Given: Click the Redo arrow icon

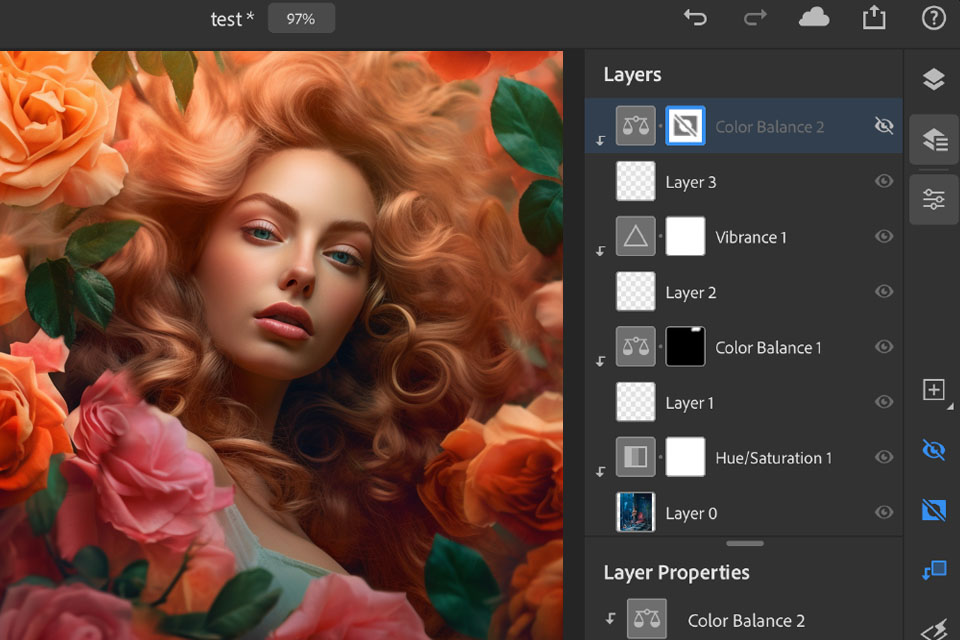Looking at the screenshot, I should 755,18.
